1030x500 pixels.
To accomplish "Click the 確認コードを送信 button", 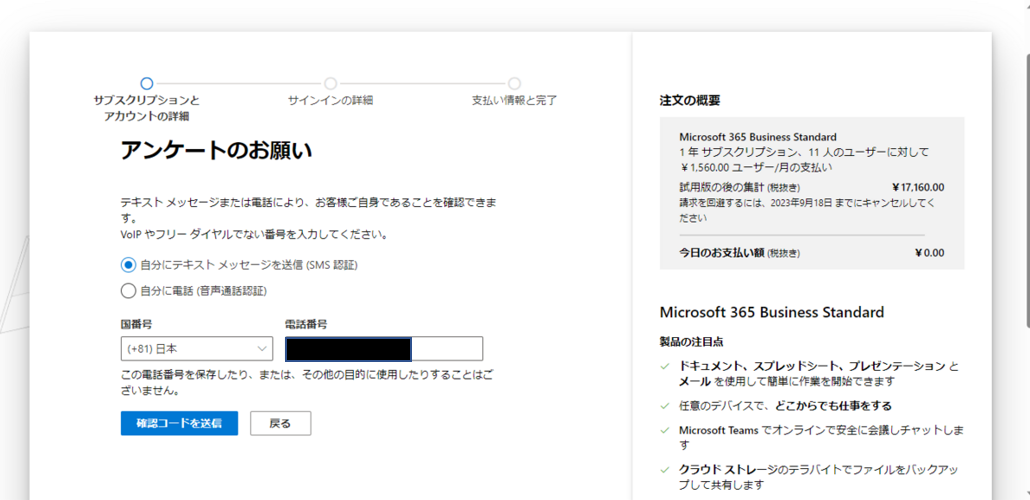I will tap(179, 423).
